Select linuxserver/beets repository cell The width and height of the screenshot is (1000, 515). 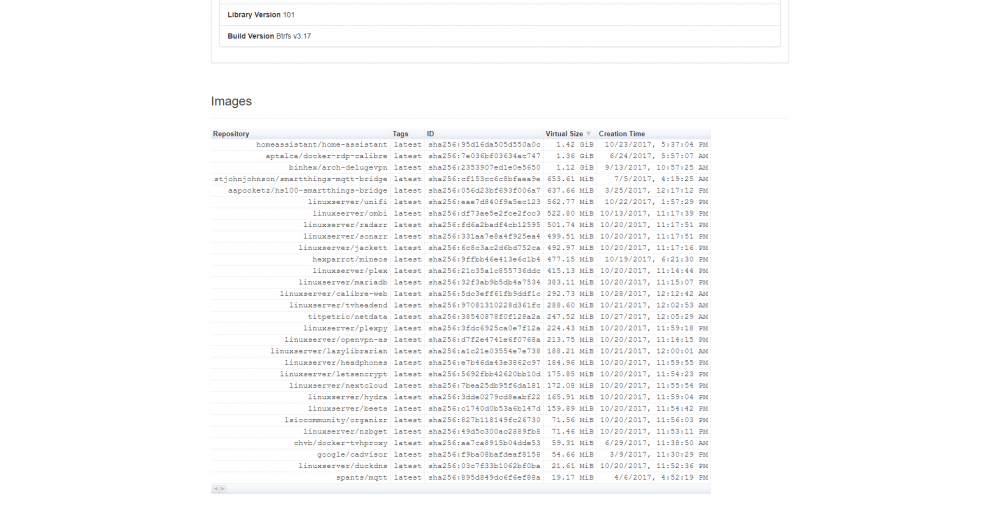[x=348, y=409]
